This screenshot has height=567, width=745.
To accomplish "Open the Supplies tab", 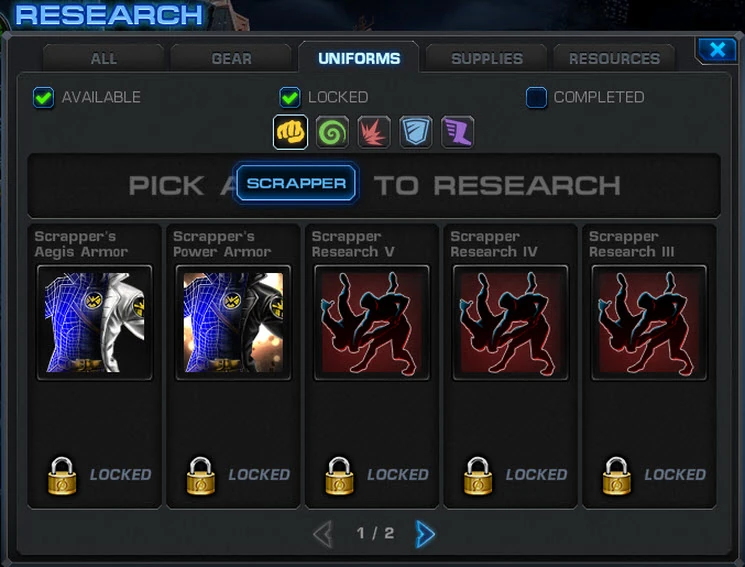I will coord(487,58).
